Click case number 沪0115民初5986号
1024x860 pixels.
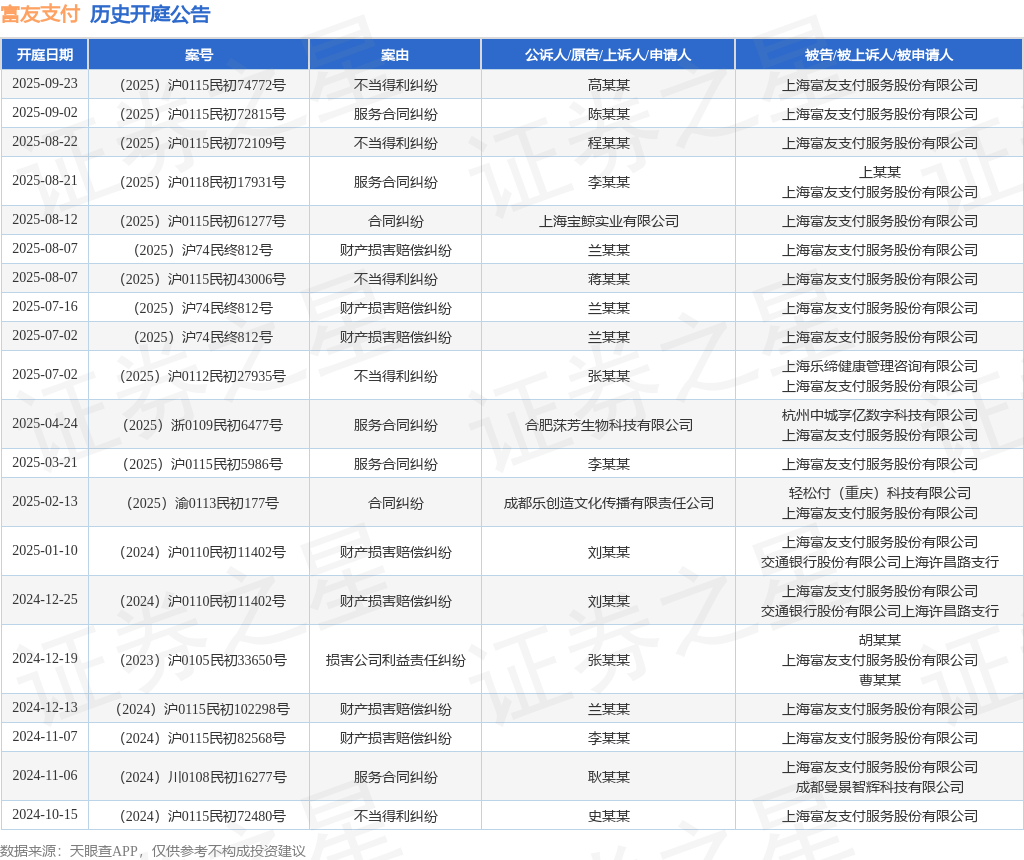[x=202, y=464]
